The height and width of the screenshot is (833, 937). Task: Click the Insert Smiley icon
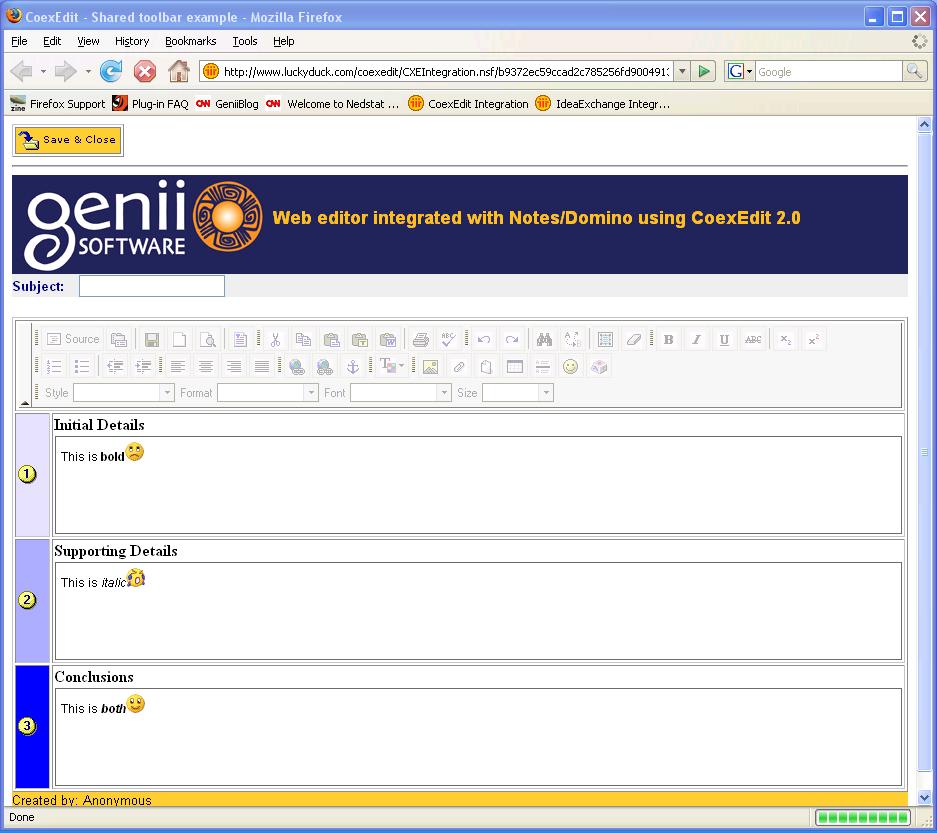tap(570, 367)
